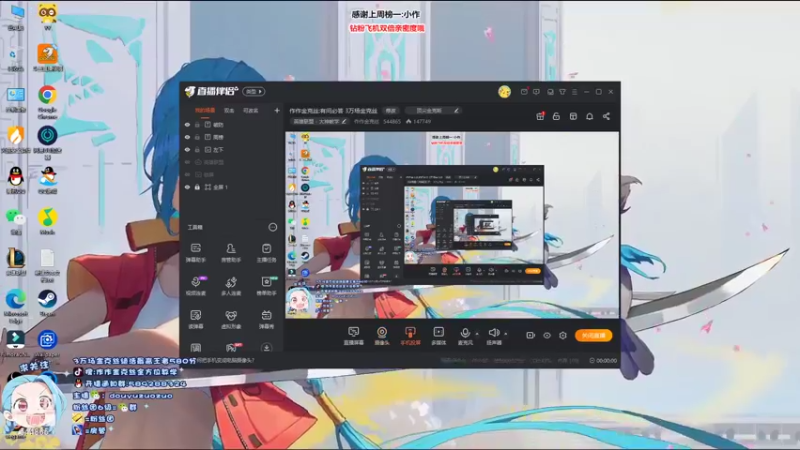Open the mode pill beside the 直播伴侣 logo
Screen dimensions: 800x450
point(254,92)
